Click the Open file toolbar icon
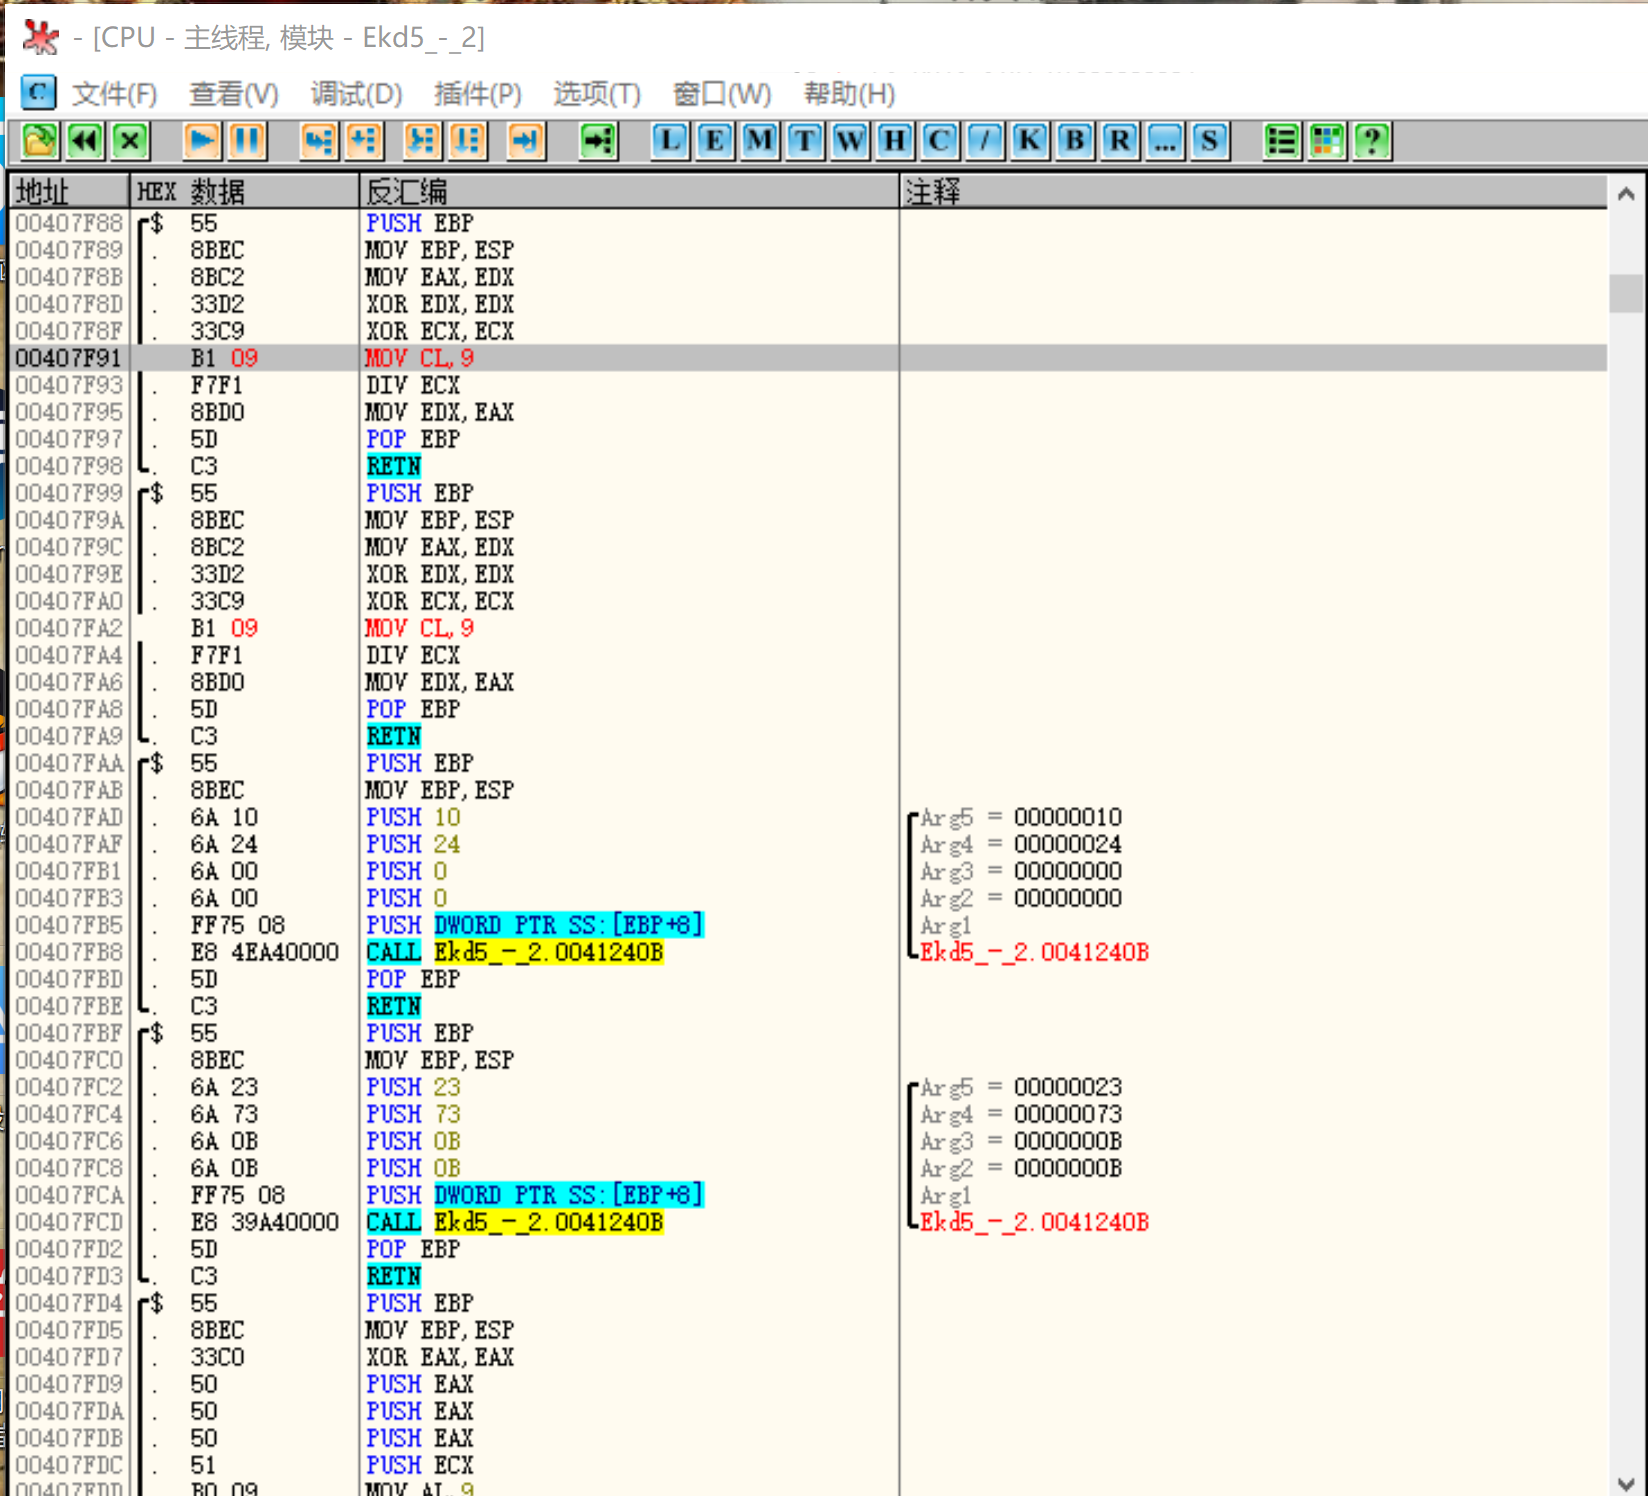The width and height of the screenshot is (1648, 1496). [x=40, y=141]
